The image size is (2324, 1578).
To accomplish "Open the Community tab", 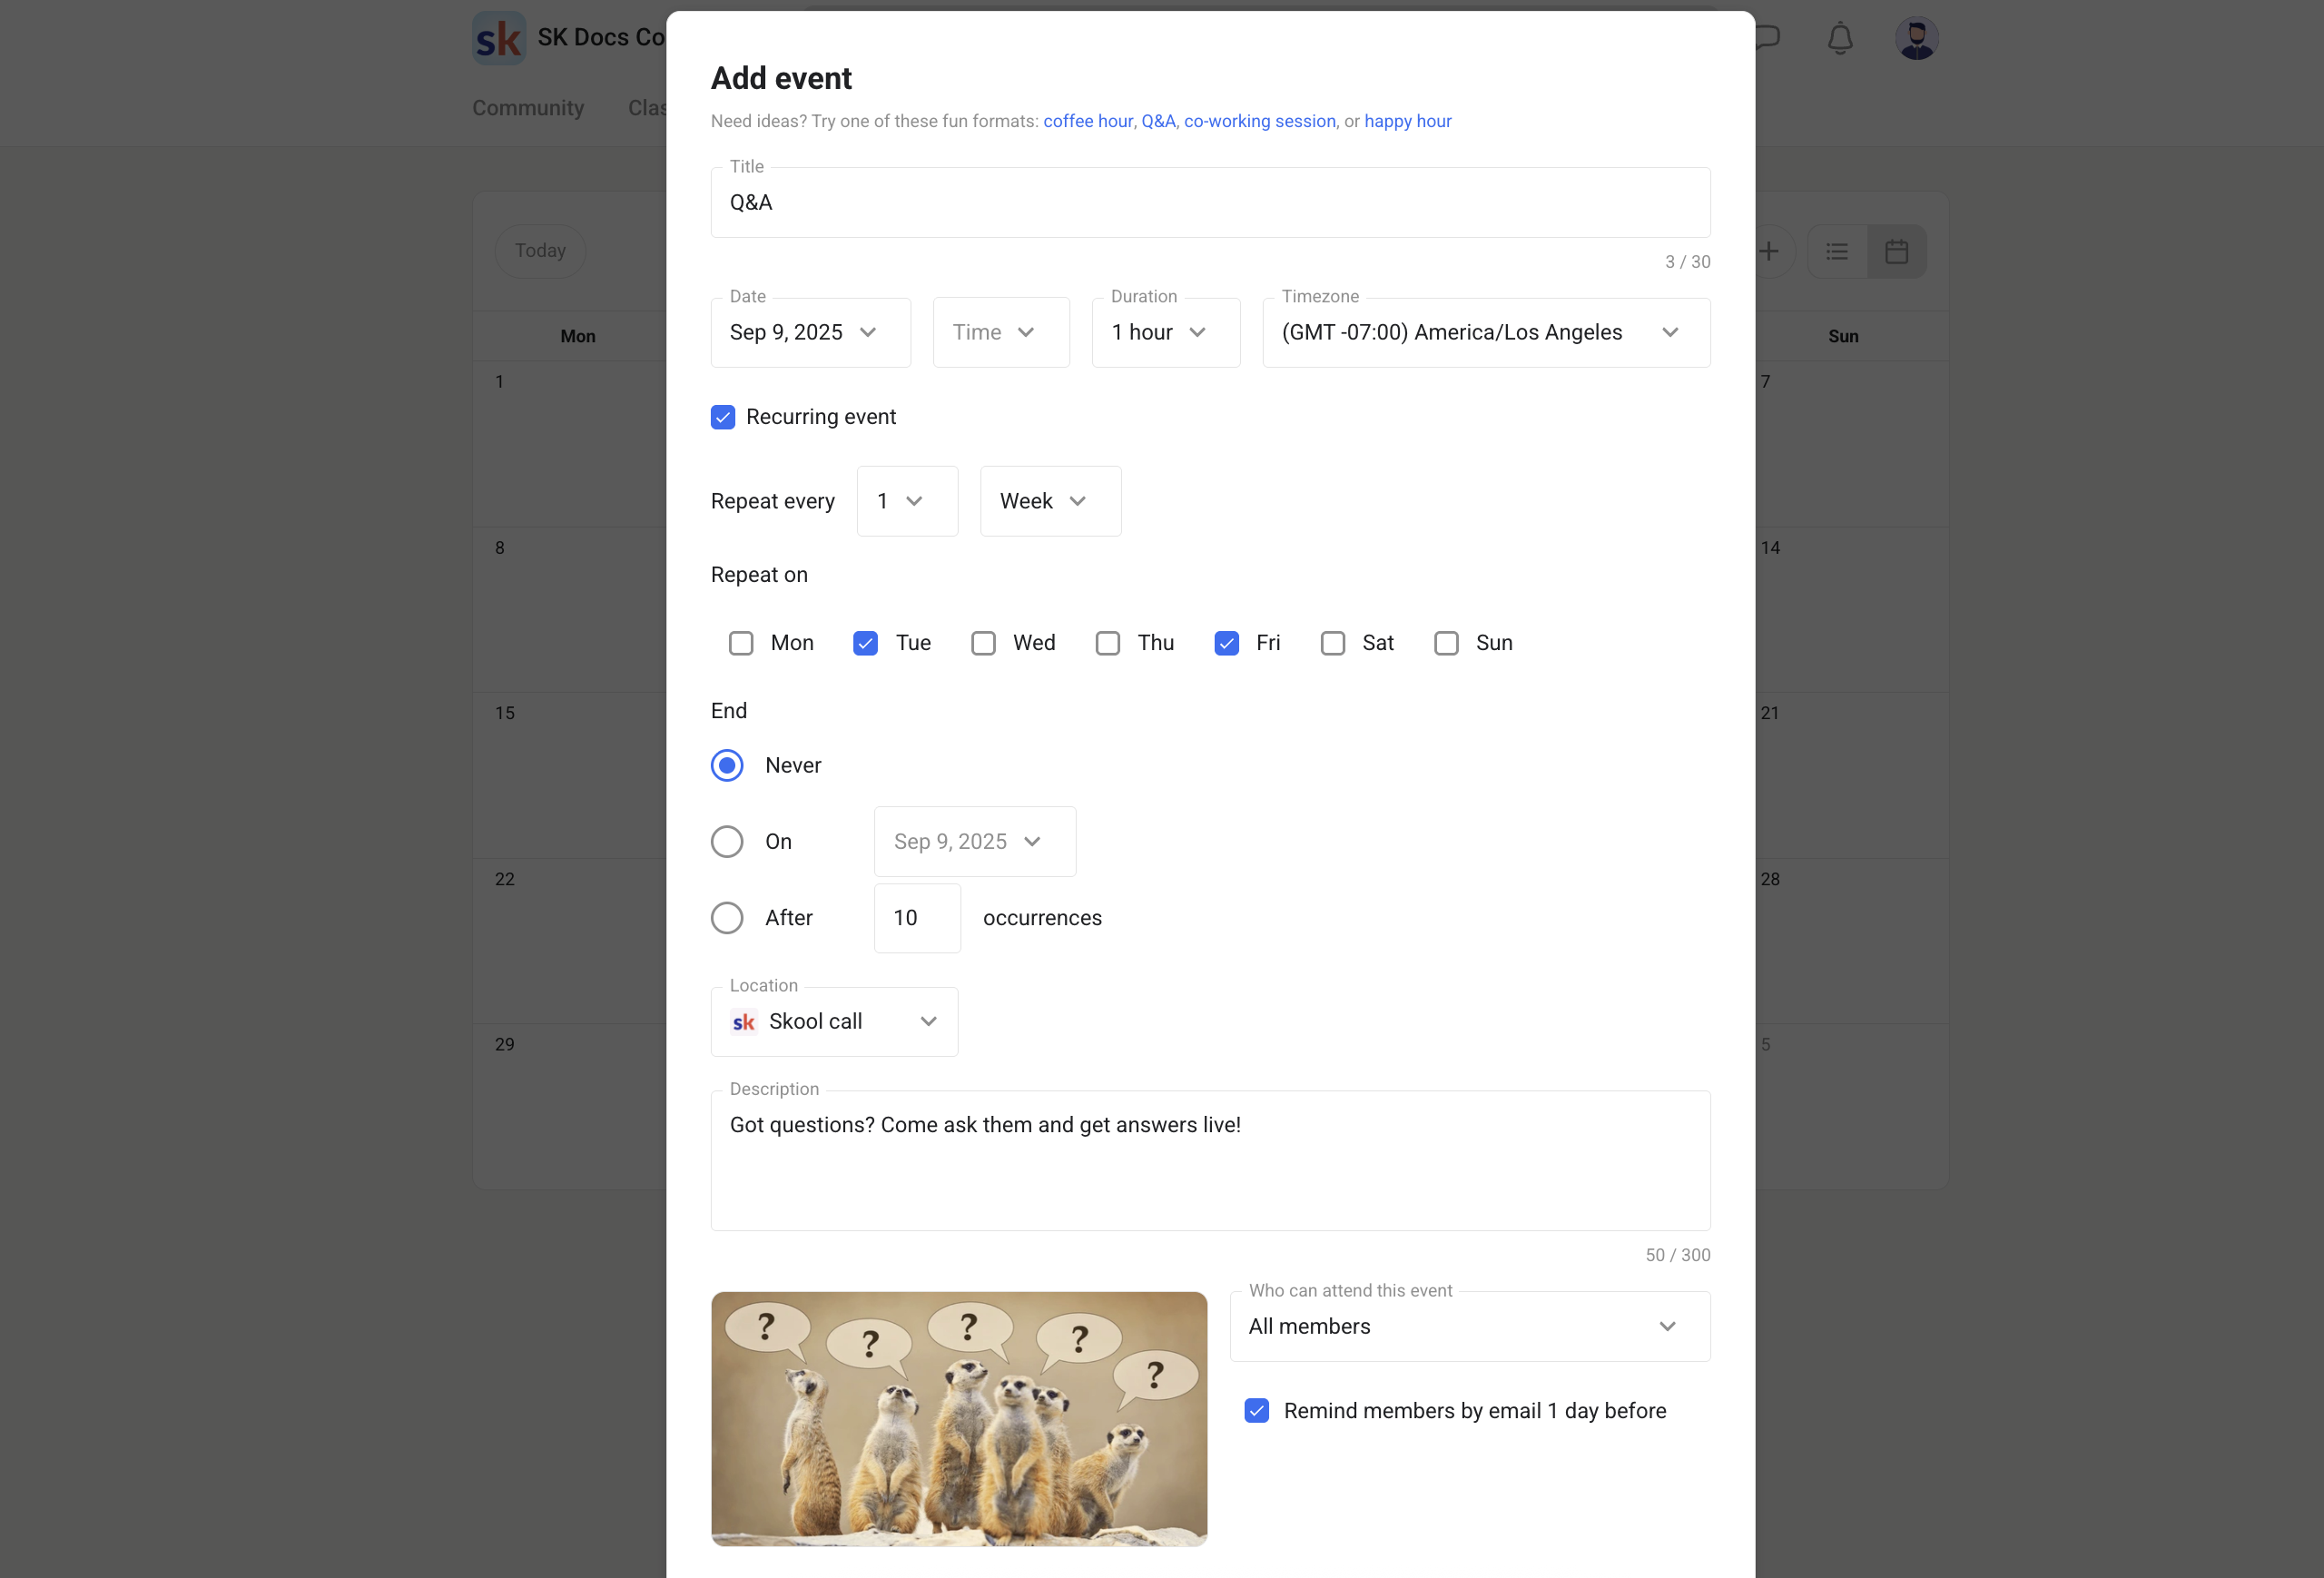I will pos(528,108).
